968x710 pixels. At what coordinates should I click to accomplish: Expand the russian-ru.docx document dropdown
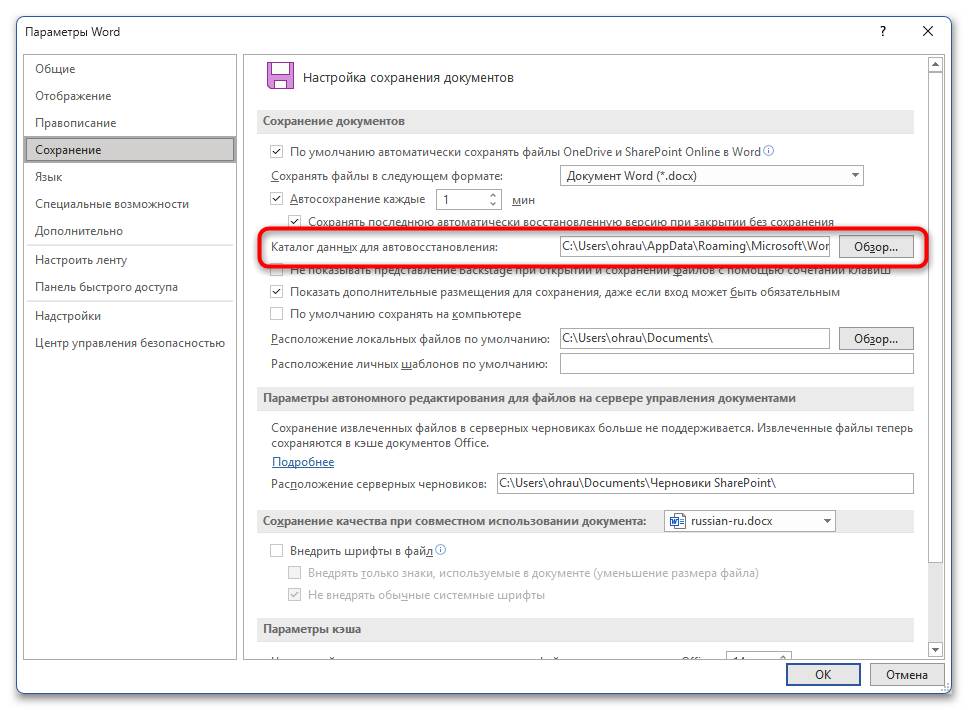[x=826, y=521]
